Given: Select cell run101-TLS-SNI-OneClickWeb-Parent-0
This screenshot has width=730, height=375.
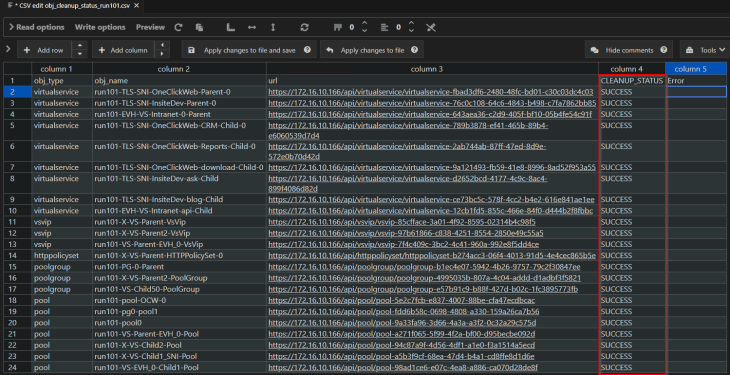Looking at the screenshot, I should point(179,92).
